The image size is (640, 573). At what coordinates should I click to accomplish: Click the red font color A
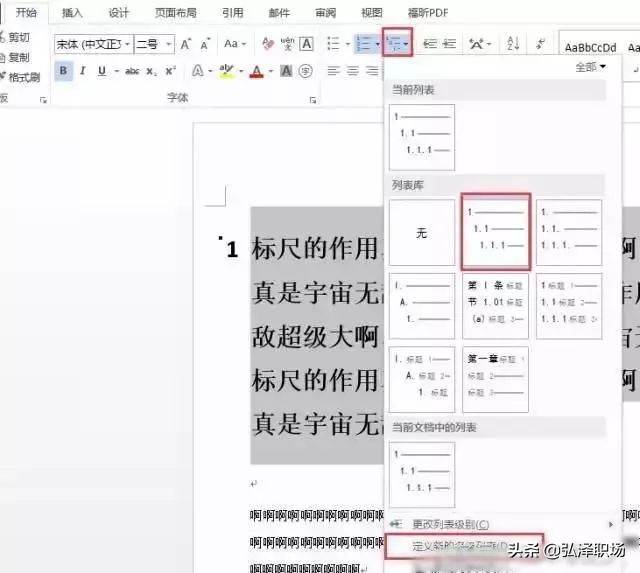[256, 71]
